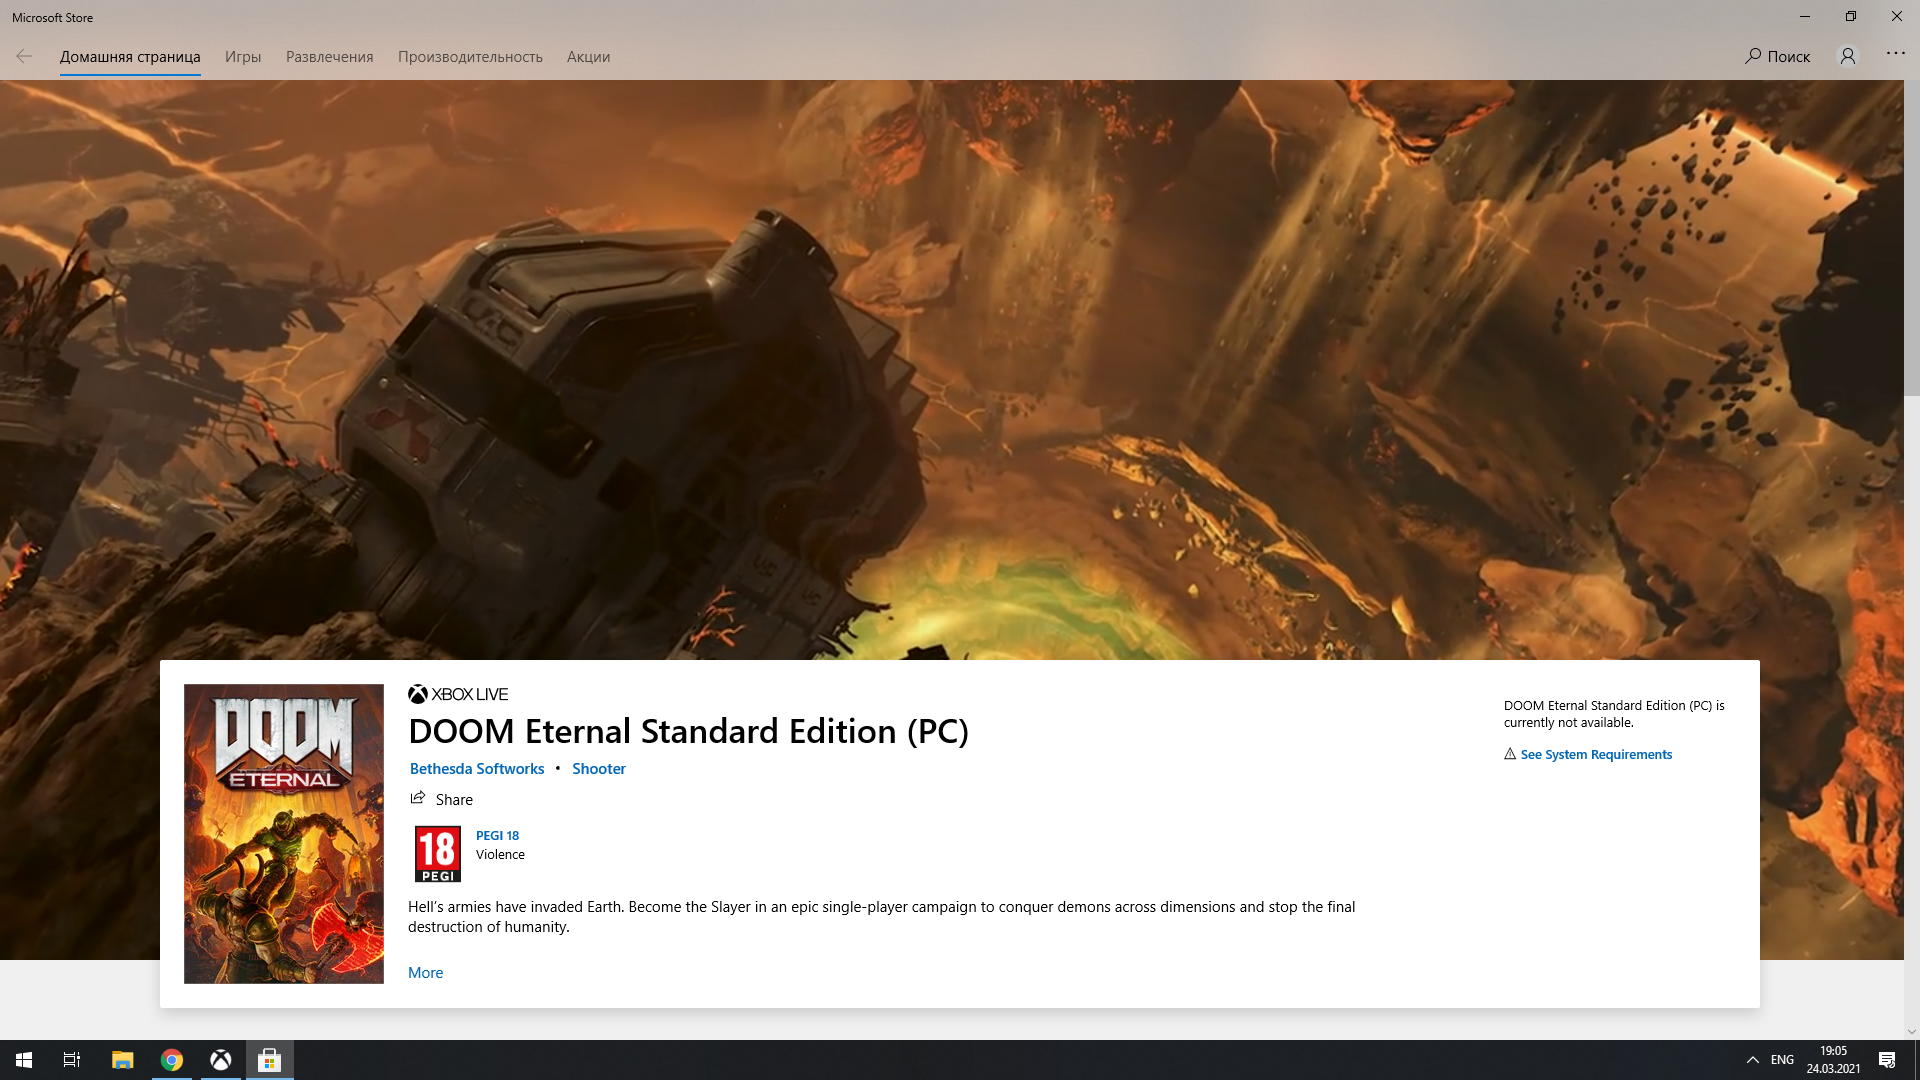Open the Домашняя страница tab
Viewport: 1920px width, 1080px height.
tap(130, 57)
